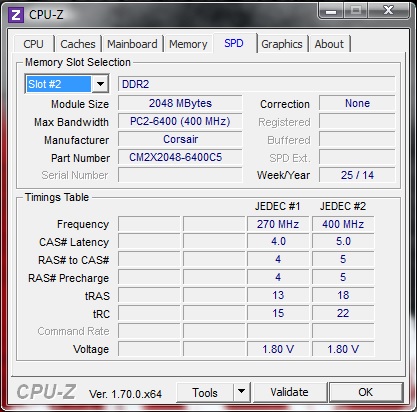
Task: Click the JEDEC #1 voltage 1.80 V
Action: click(x=278, y=349)
